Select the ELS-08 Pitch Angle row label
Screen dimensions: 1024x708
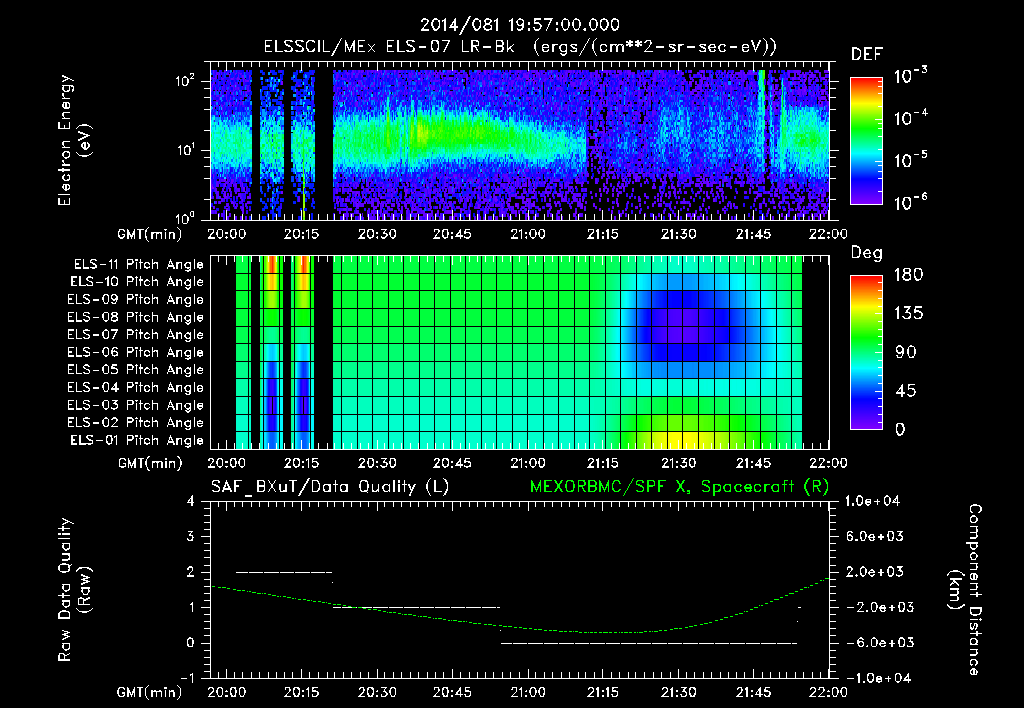[x=136, y=317]
